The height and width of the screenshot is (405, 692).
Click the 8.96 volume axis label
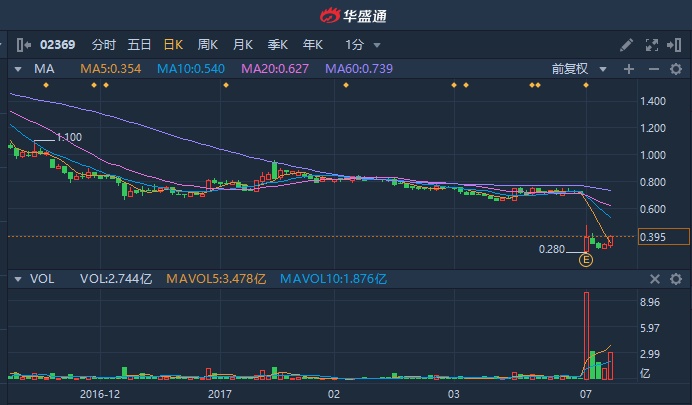(x=650, y=302)
